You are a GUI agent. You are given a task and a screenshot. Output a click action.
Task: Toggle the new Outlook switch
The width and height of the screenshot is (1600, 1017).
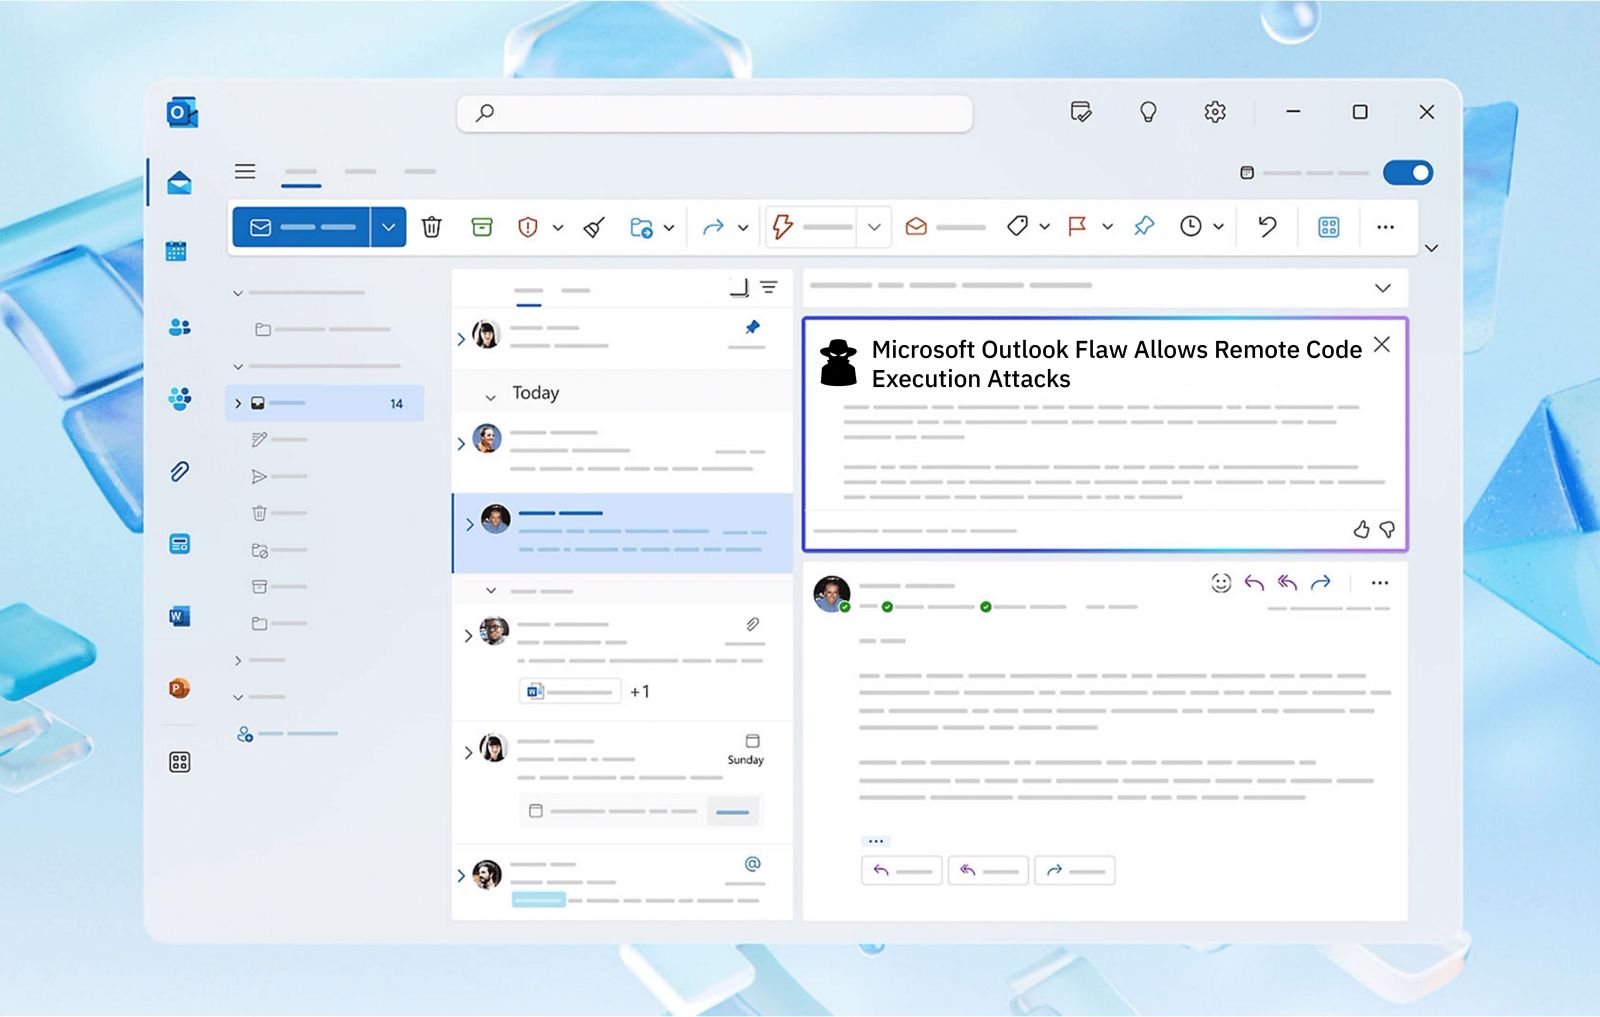(1408, 172)
